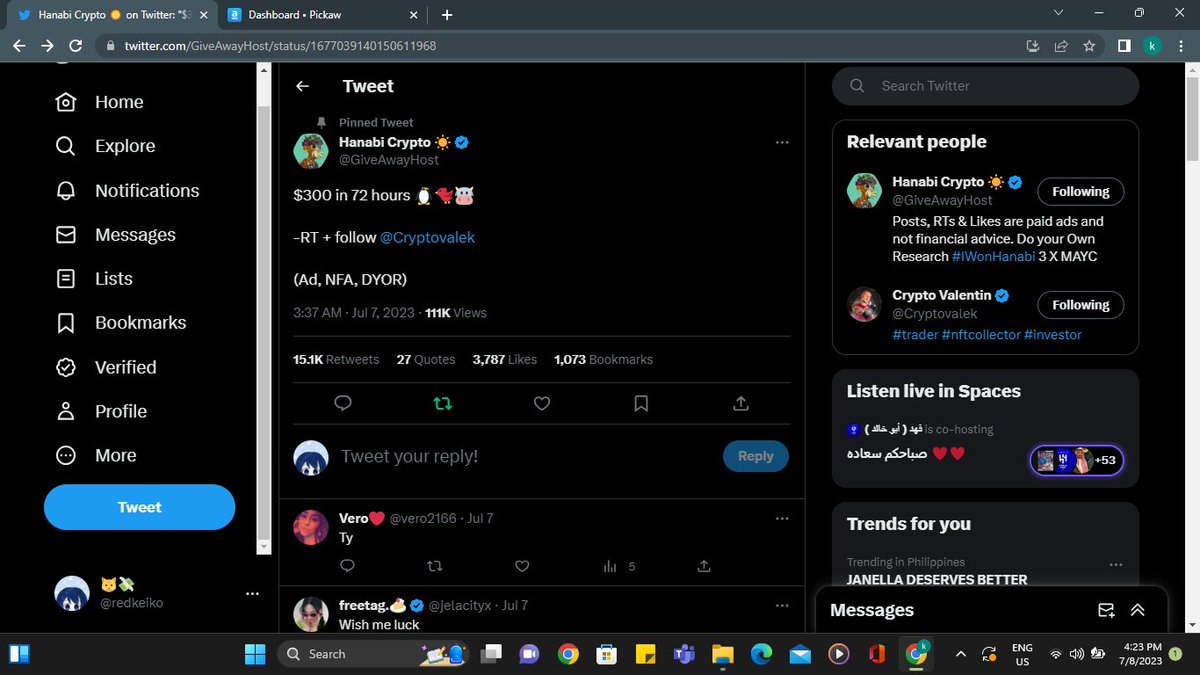1200x675 pixels.
Task: Open Lists in the sidebar
Action: pyautogui.click(x=94, y=278)
